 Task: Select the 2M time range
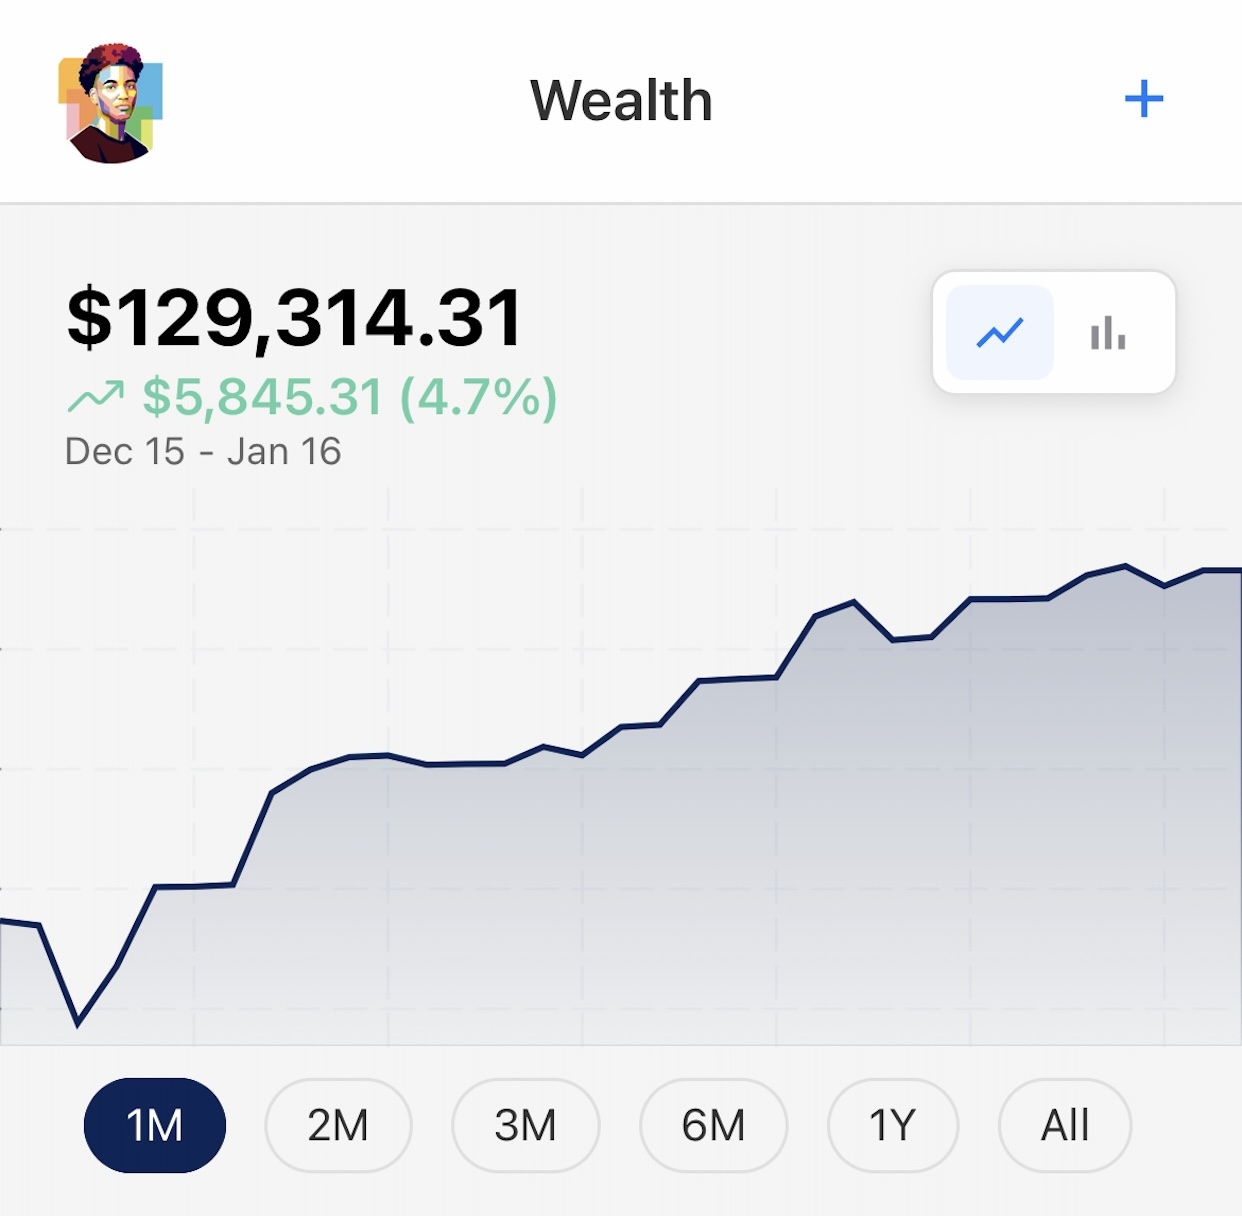[x=338, y=1125]
